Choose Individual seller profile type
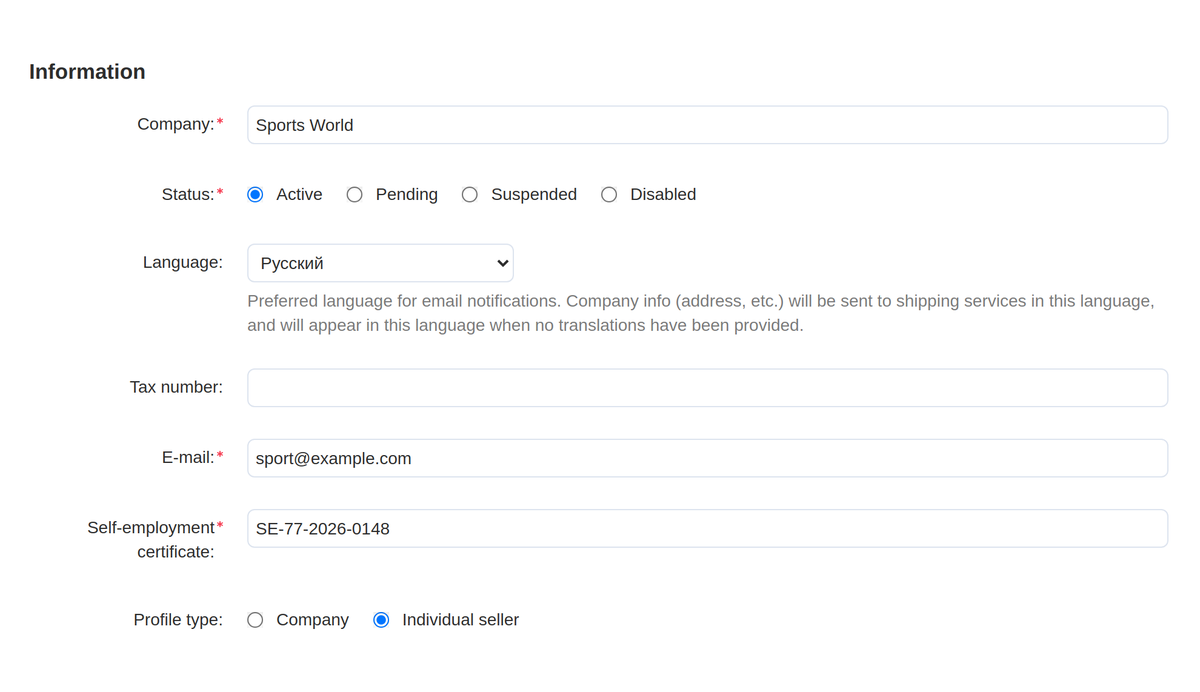The height and width of the screenshot is (692, 1200). coord(381,620)
